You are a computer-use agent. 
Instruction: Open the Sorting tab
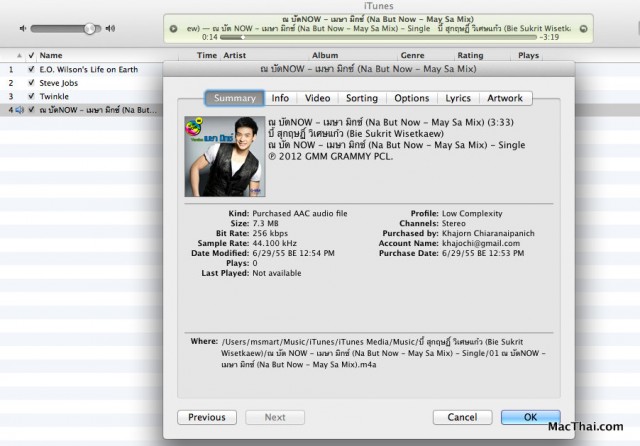pos(362,98)
